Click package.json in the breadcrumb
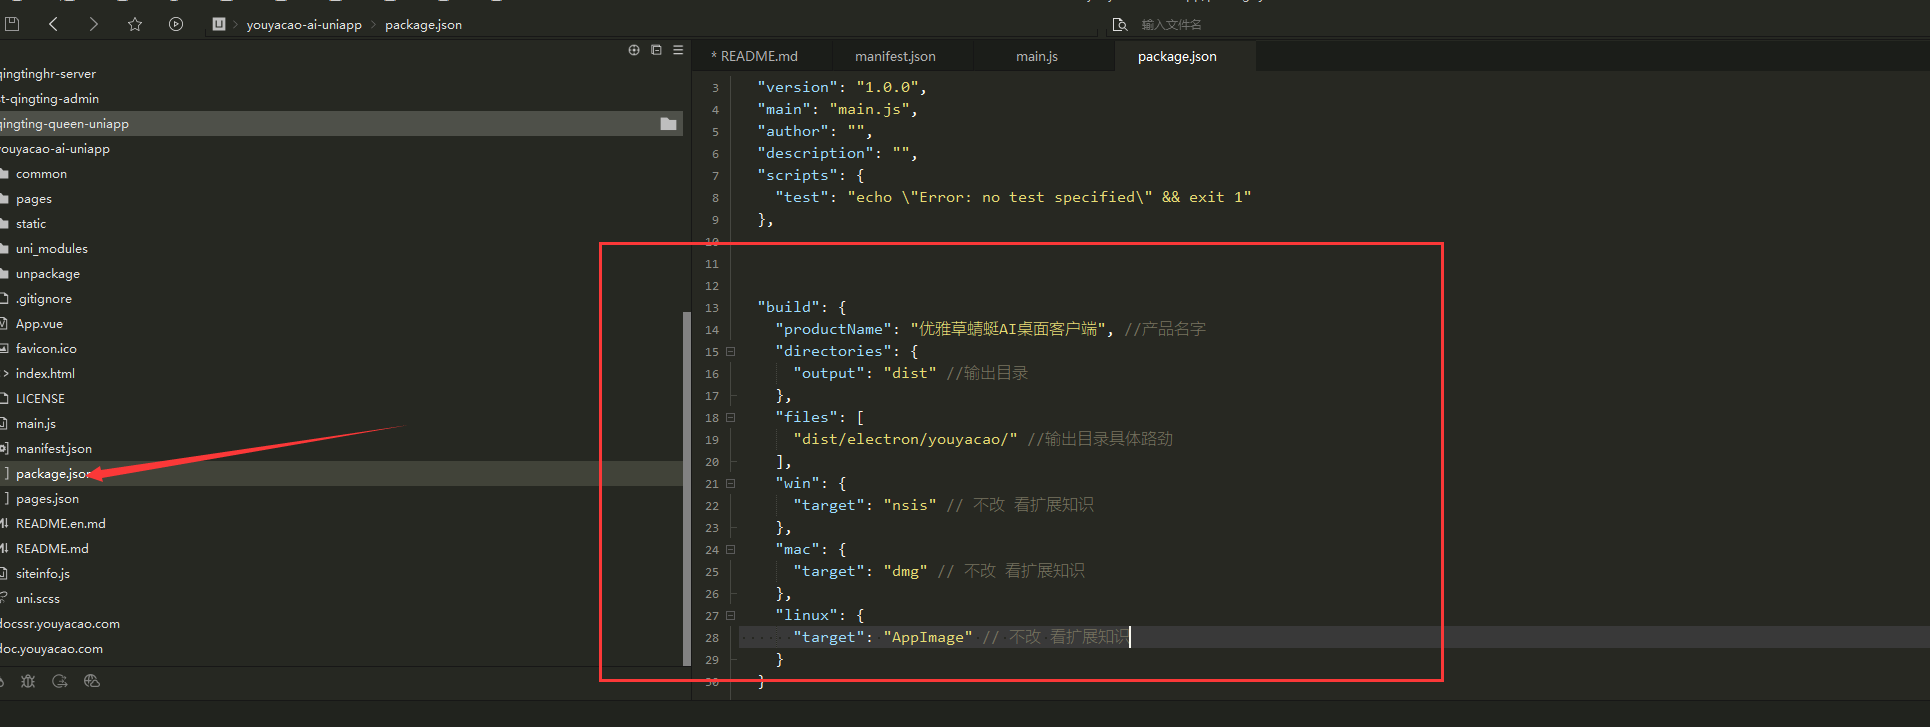Image resolution: width=1930 pixels, height=727 pixels. 423,24
